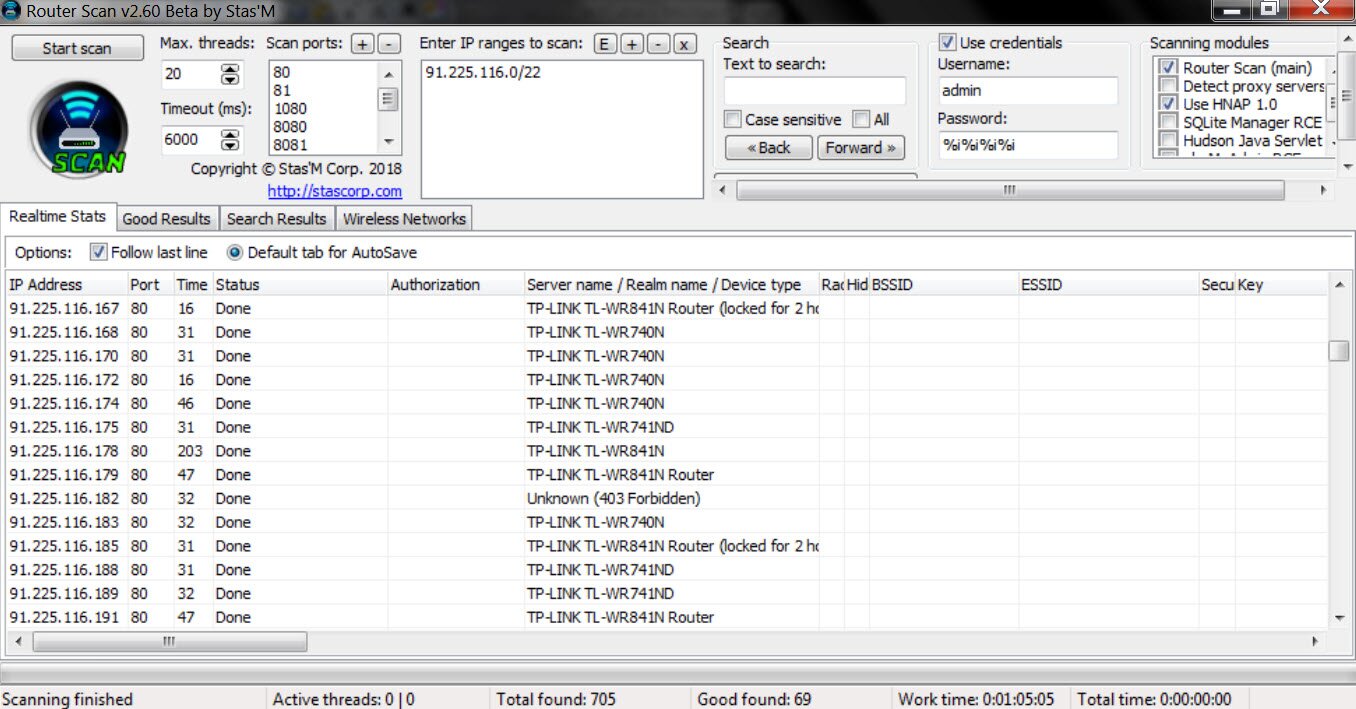1356x709 pixels.
Task: Toggle the Use credentials checkbox
Action: 947,43
